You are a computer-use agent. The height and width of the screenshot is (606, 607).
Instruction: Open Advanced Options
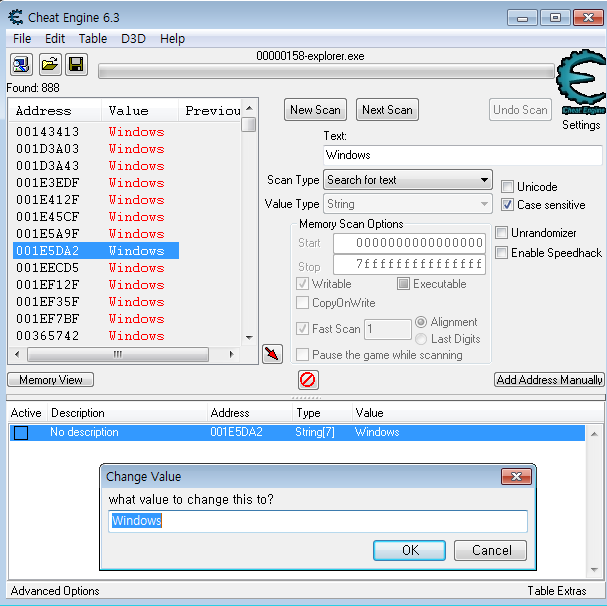(x=55, y=591)
